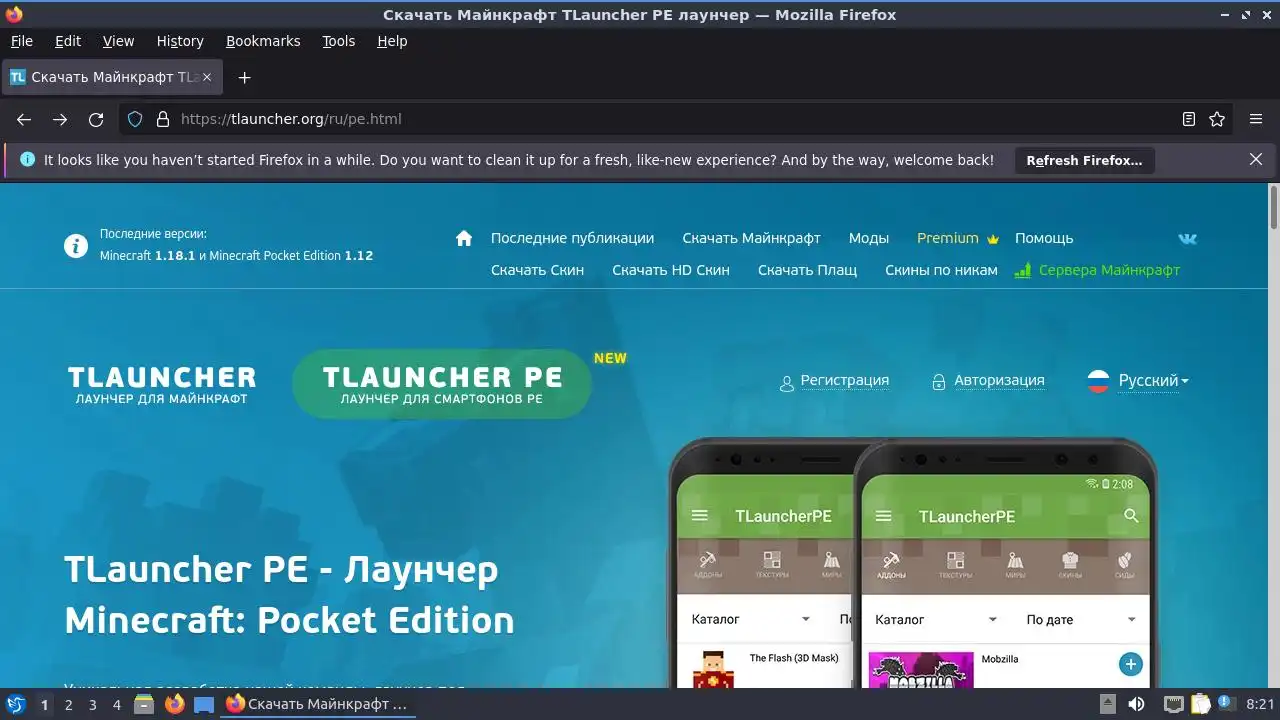Screen dimensions: 1280x720
Task: Click the update notifier tray icon
Action: [1225, 704]
